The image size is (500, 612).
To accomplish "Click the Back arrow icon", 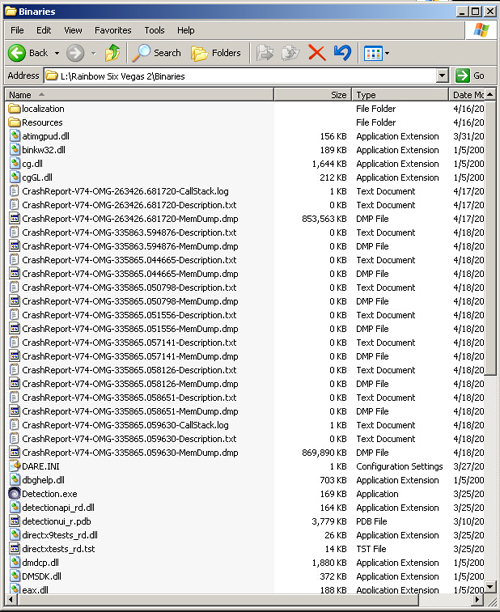I will [x=17, y=53].
